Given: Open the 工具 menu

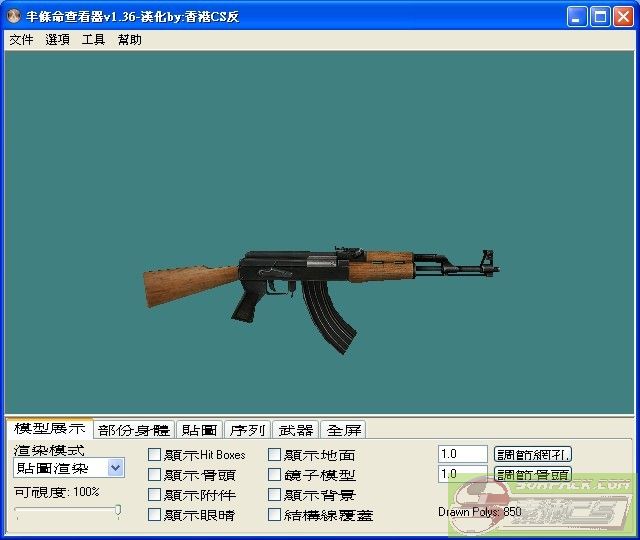Looking at the screenshot, I should [93, 40].
